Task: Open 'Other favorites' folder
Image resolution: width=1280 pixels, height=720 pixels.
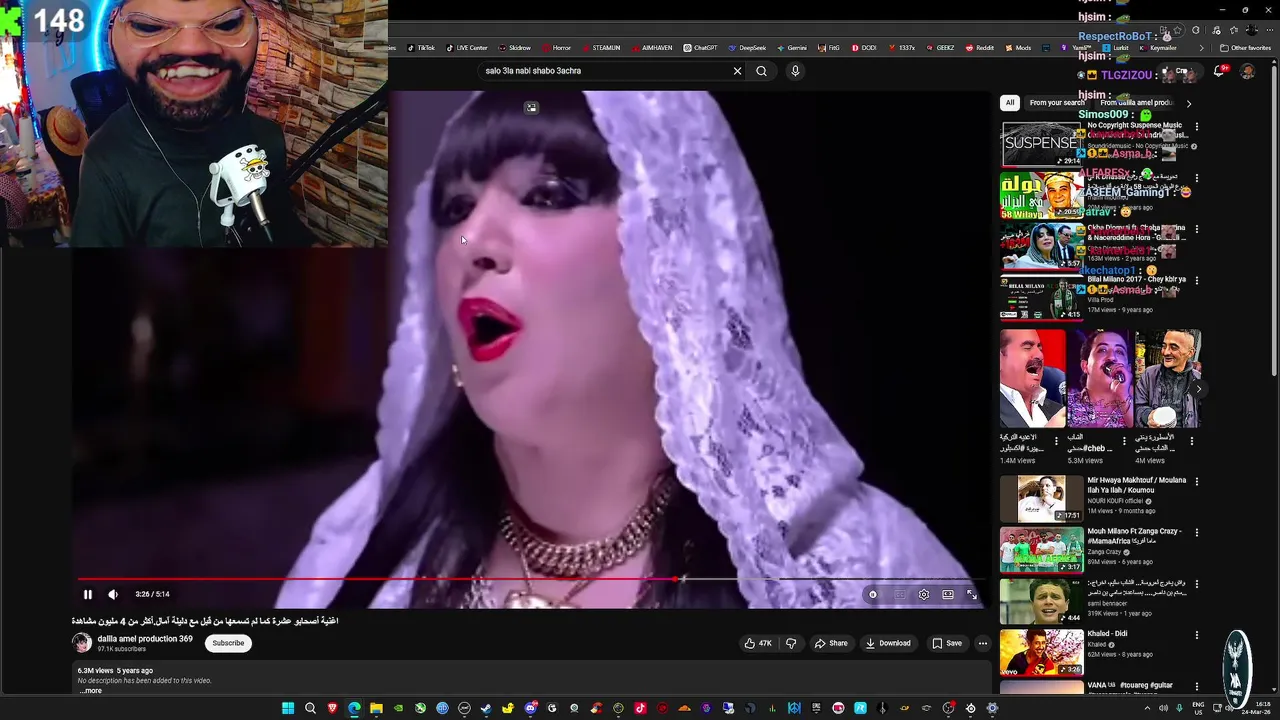Action: click(x=1245, y=48)
